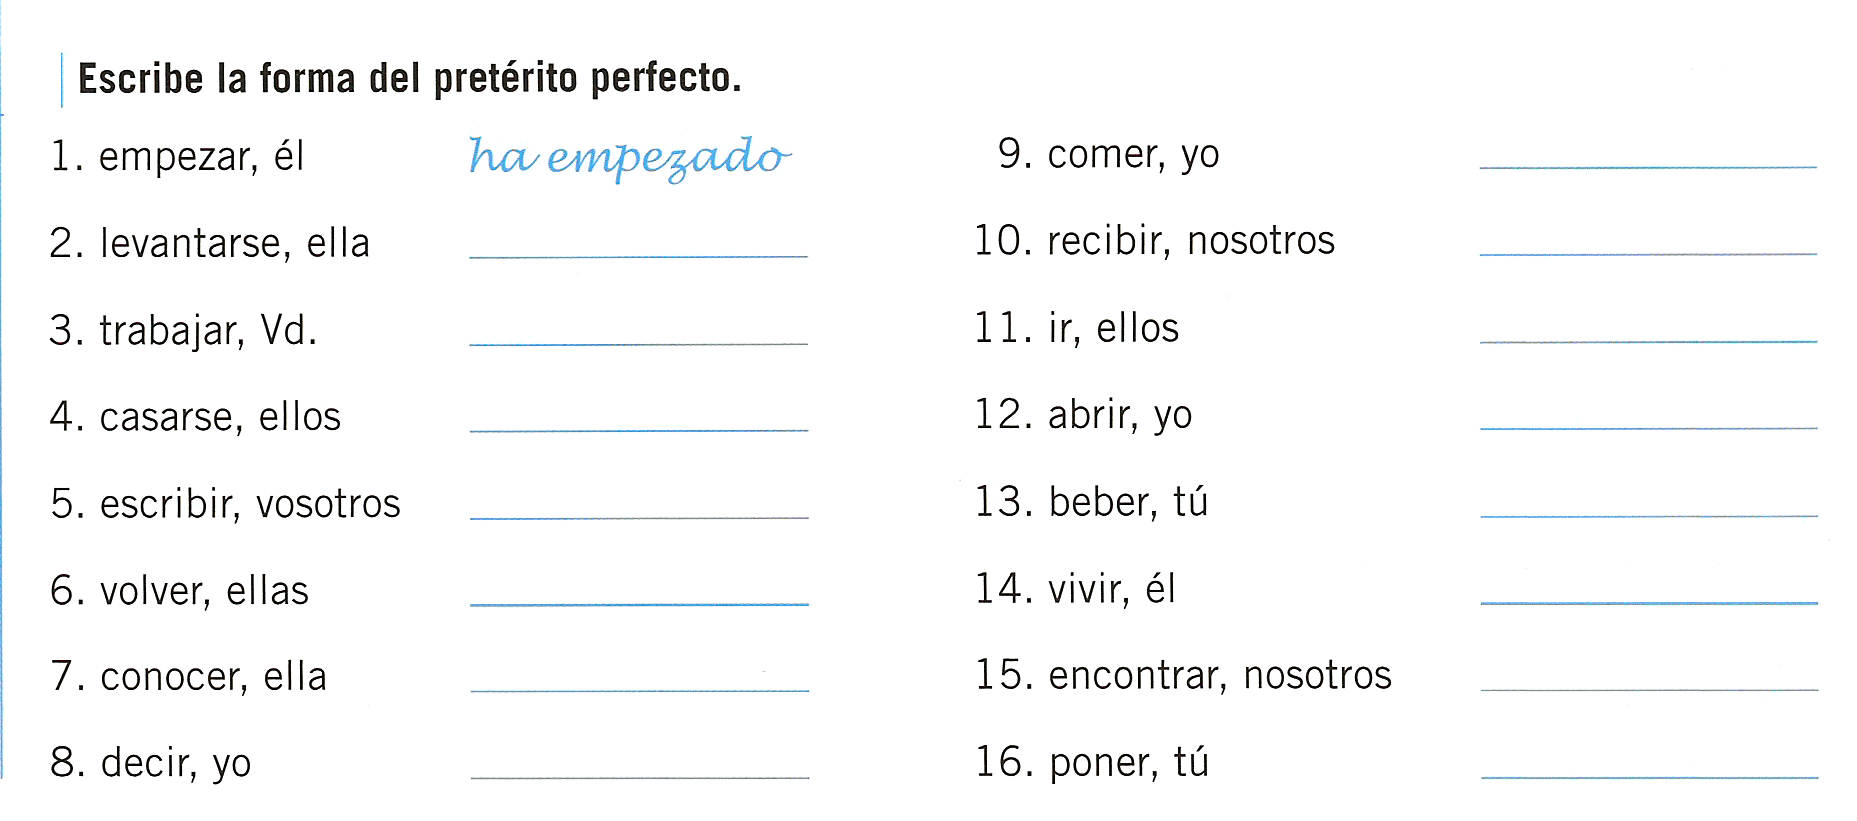
Task: Select the answer line for decir, yo
Action: [639, 777]
